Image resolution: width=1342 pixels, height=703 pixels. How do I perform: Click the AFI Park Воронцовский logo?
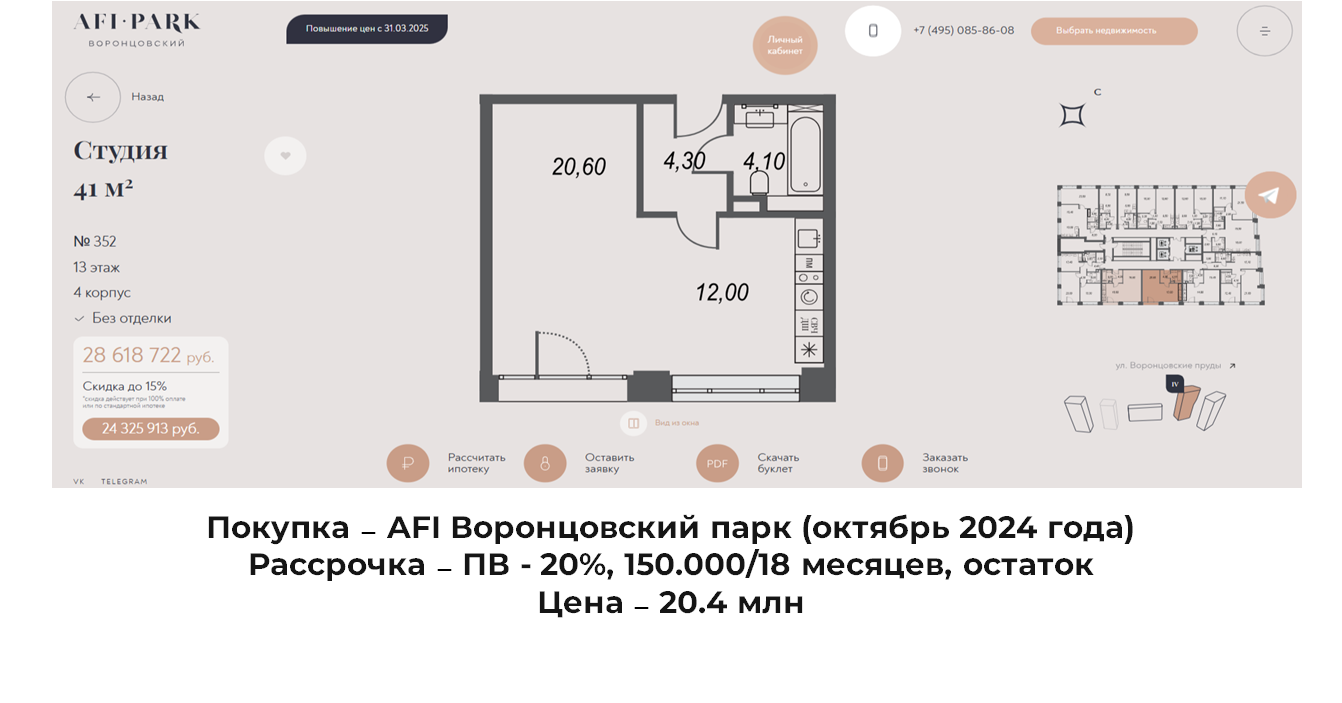137,30
